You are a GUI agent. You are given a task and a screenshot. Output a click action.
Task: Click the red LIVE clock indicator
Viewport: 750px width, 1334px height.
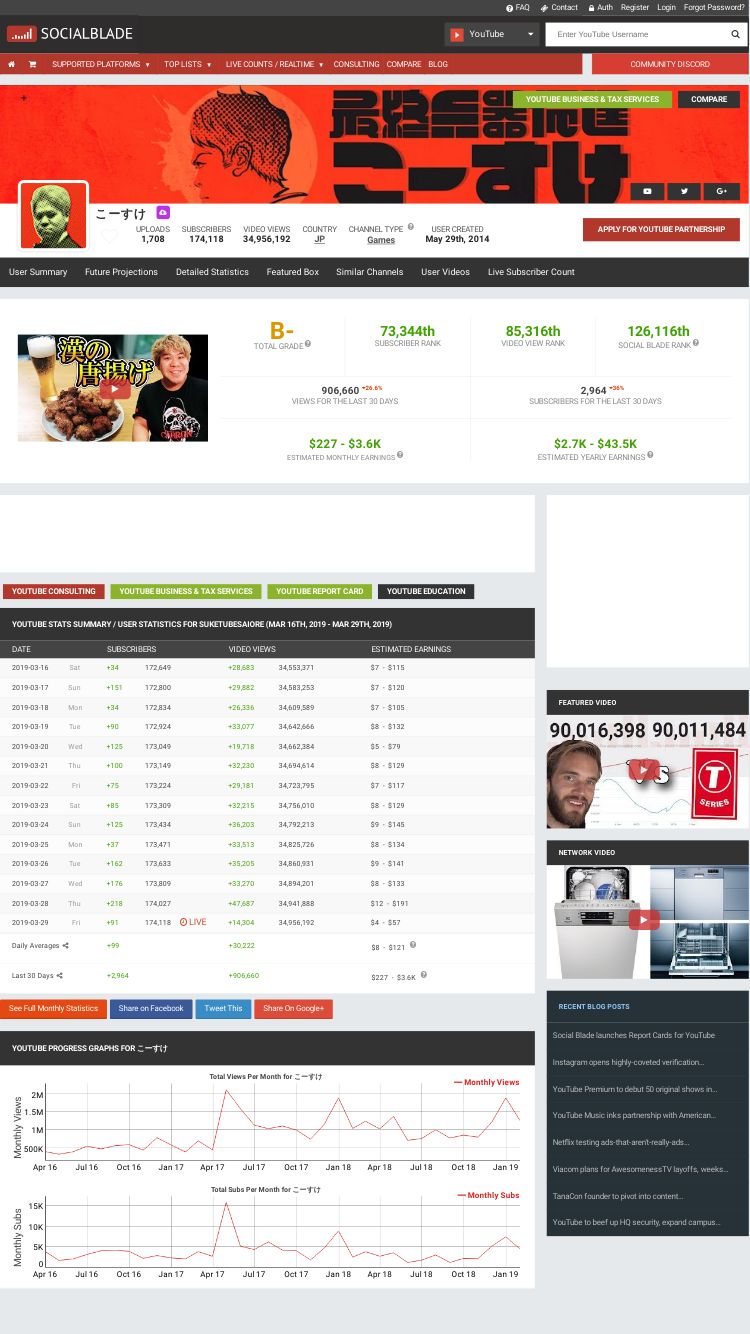click(x=193, y=922)
